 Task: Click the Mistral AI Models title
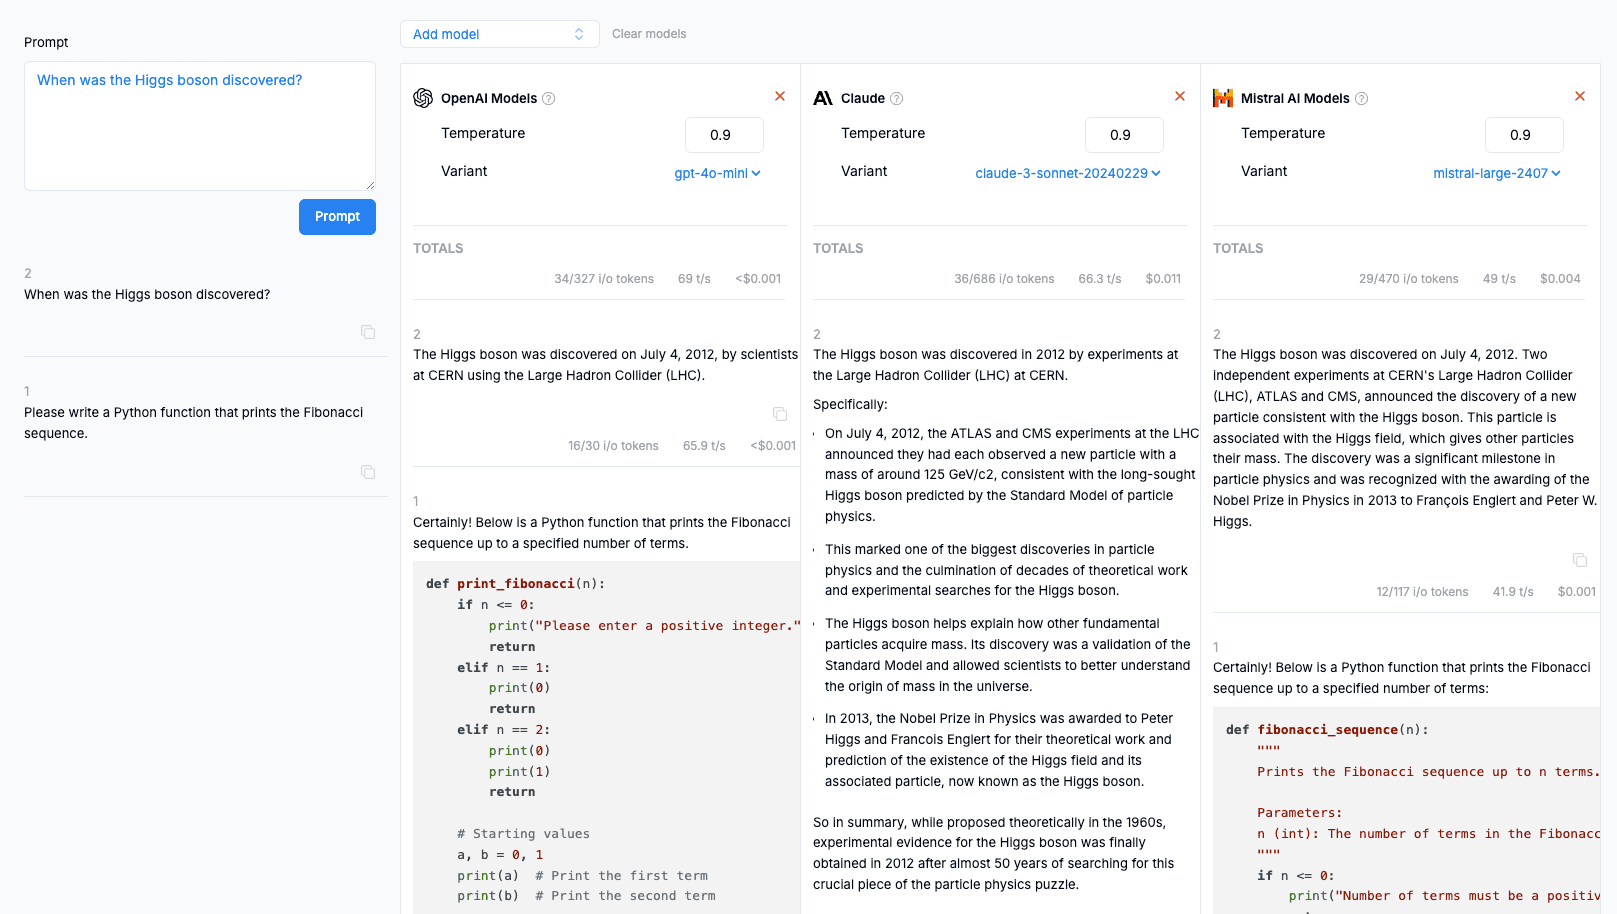tap(1295, 98)
